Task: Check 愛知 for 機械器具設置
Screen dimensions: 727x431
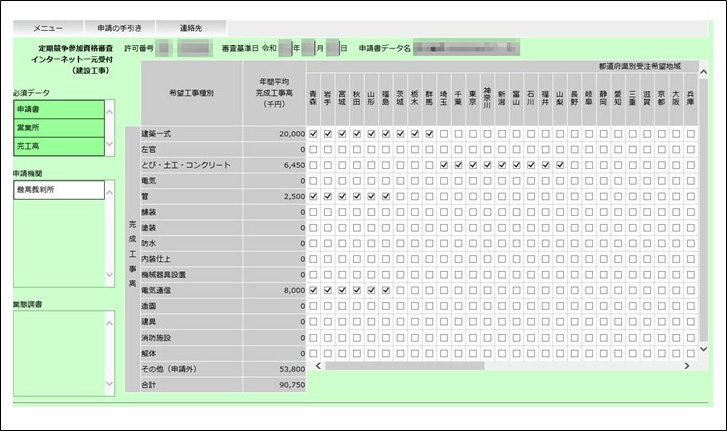Action: [618, 275]
